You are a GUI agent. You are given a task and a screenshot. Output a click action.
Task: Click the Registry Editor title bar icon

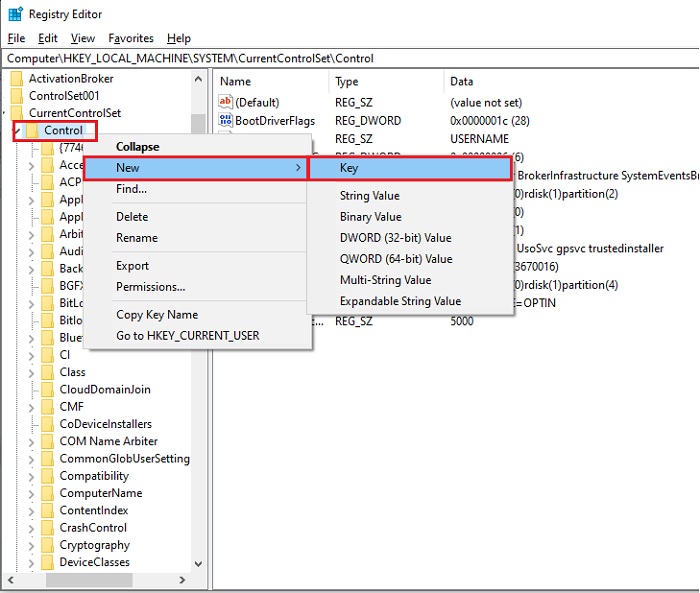click(x=15, y=14)
